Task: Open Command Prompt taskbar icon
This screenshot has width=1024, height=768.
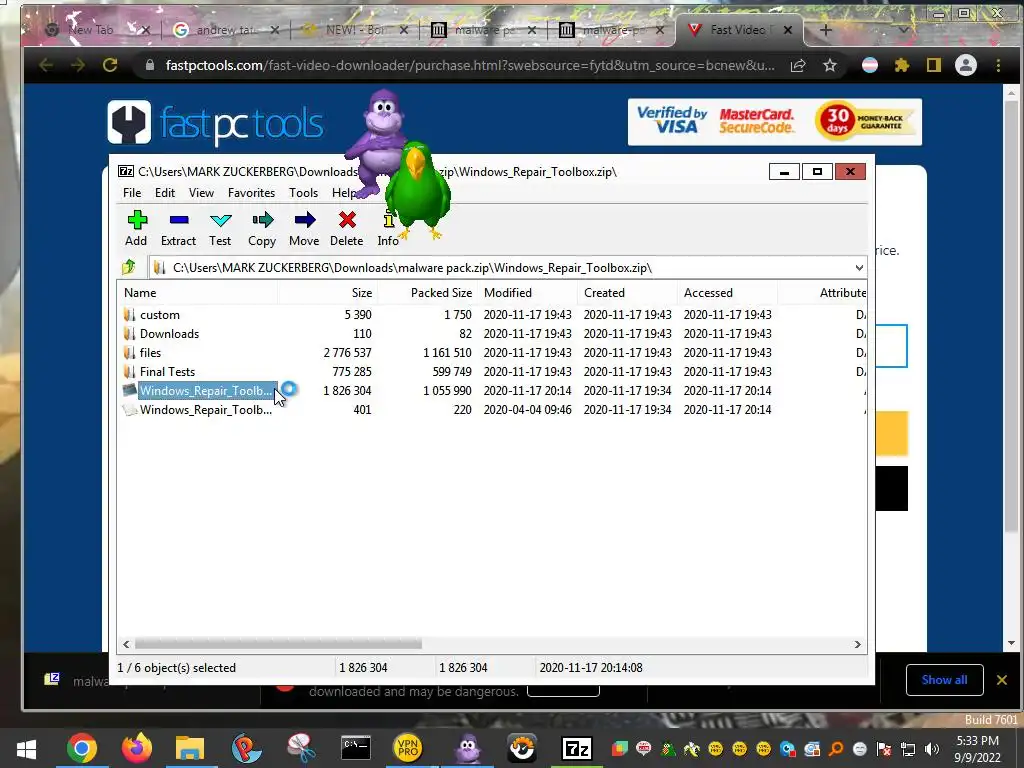Action: (x=356, y=748)
